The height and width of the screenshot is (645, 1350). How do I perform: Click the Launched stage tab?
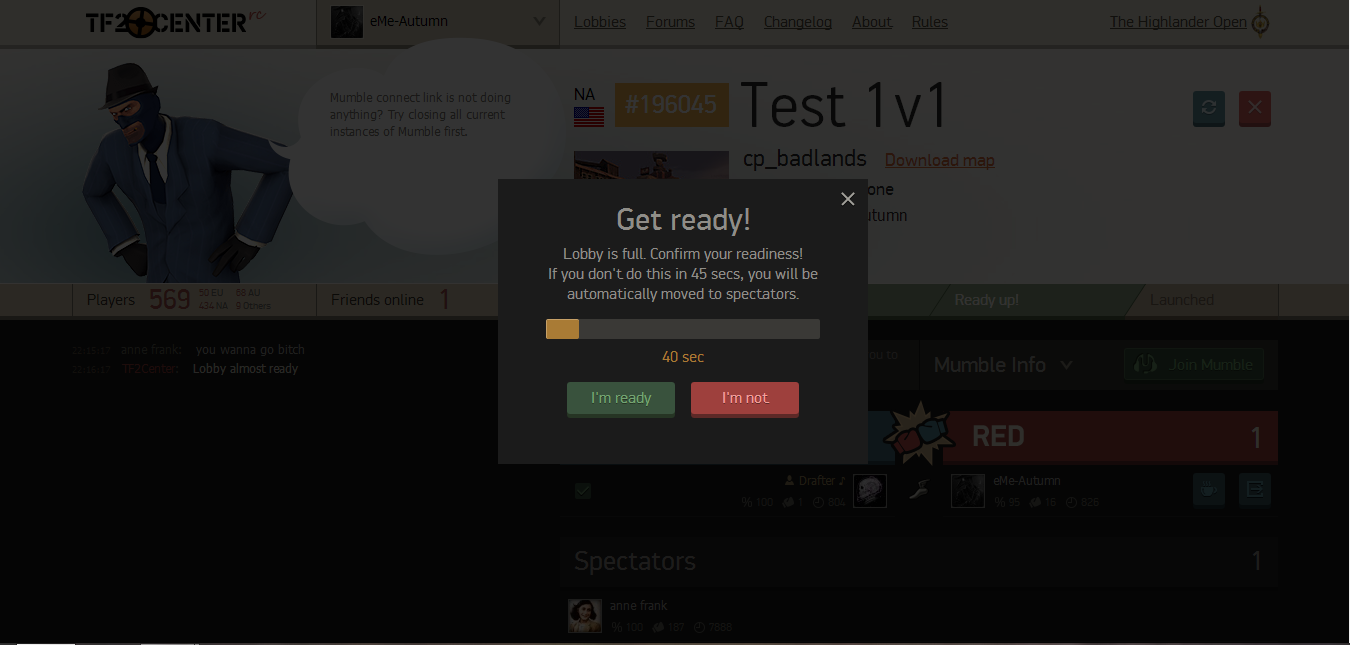click(x=1181, y=300)
